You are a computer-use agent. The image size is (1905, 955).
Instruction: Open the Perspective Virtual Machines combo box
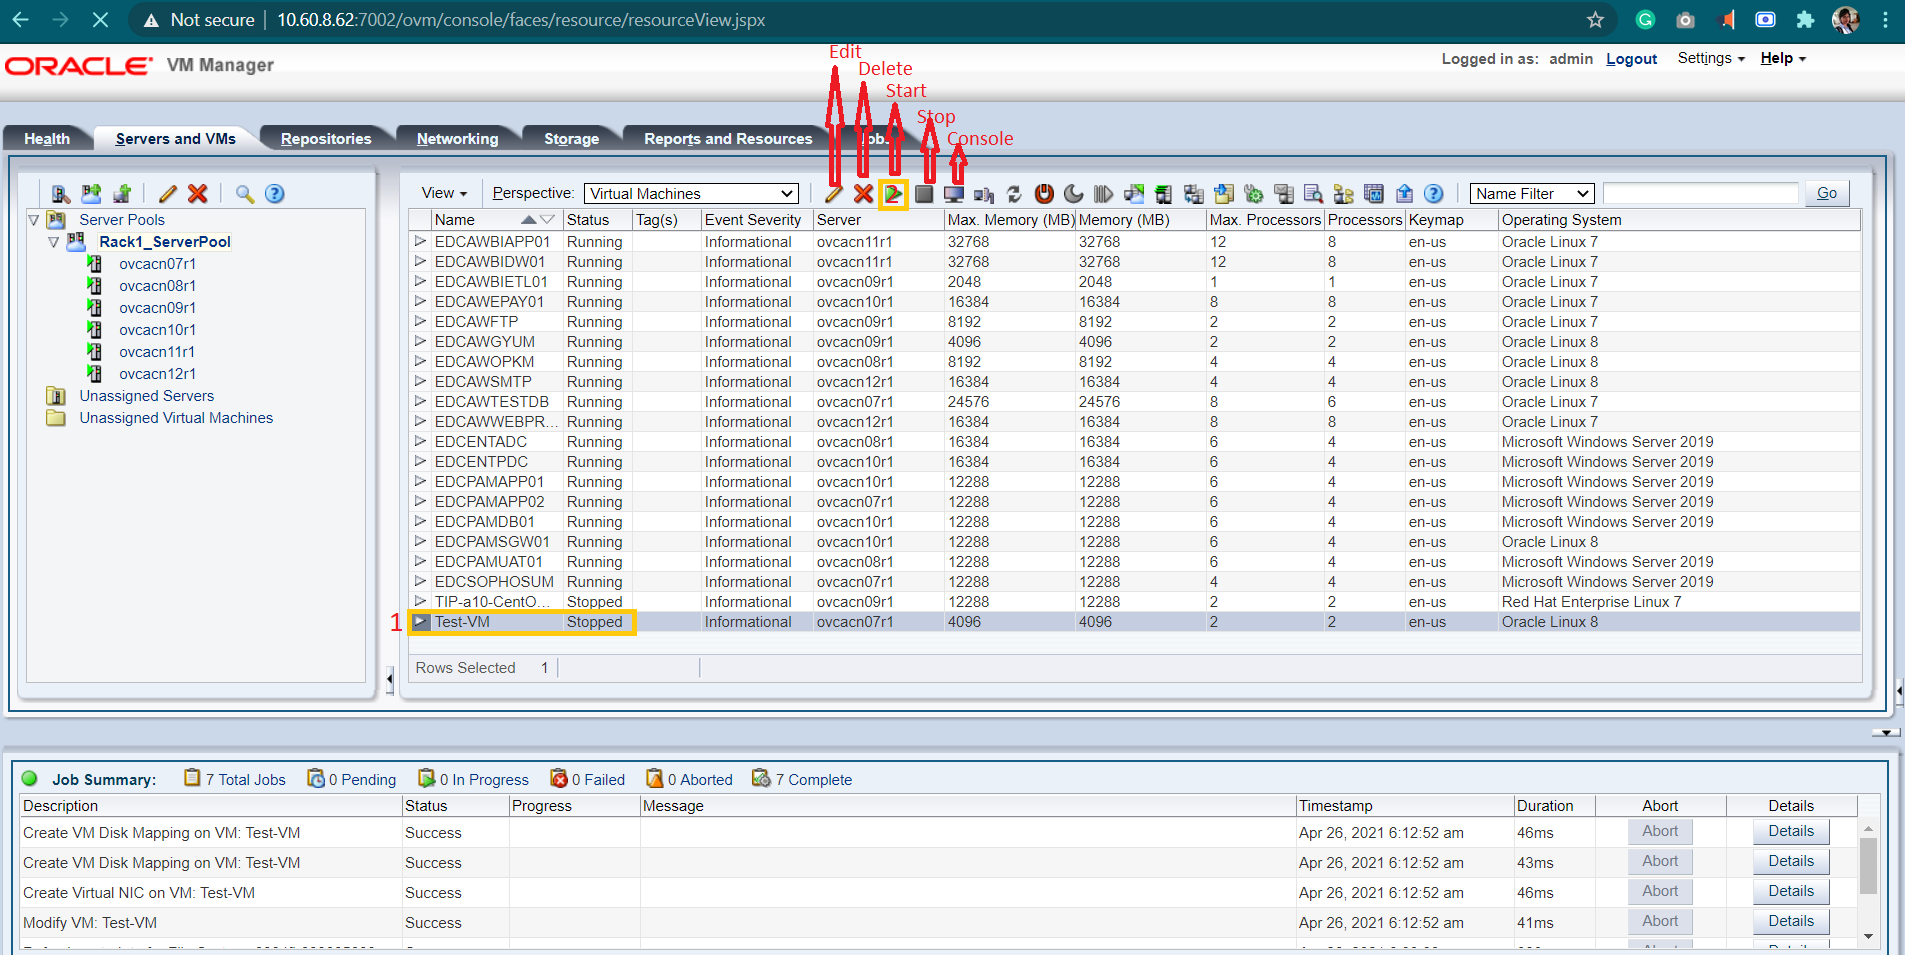coord(692,193)
